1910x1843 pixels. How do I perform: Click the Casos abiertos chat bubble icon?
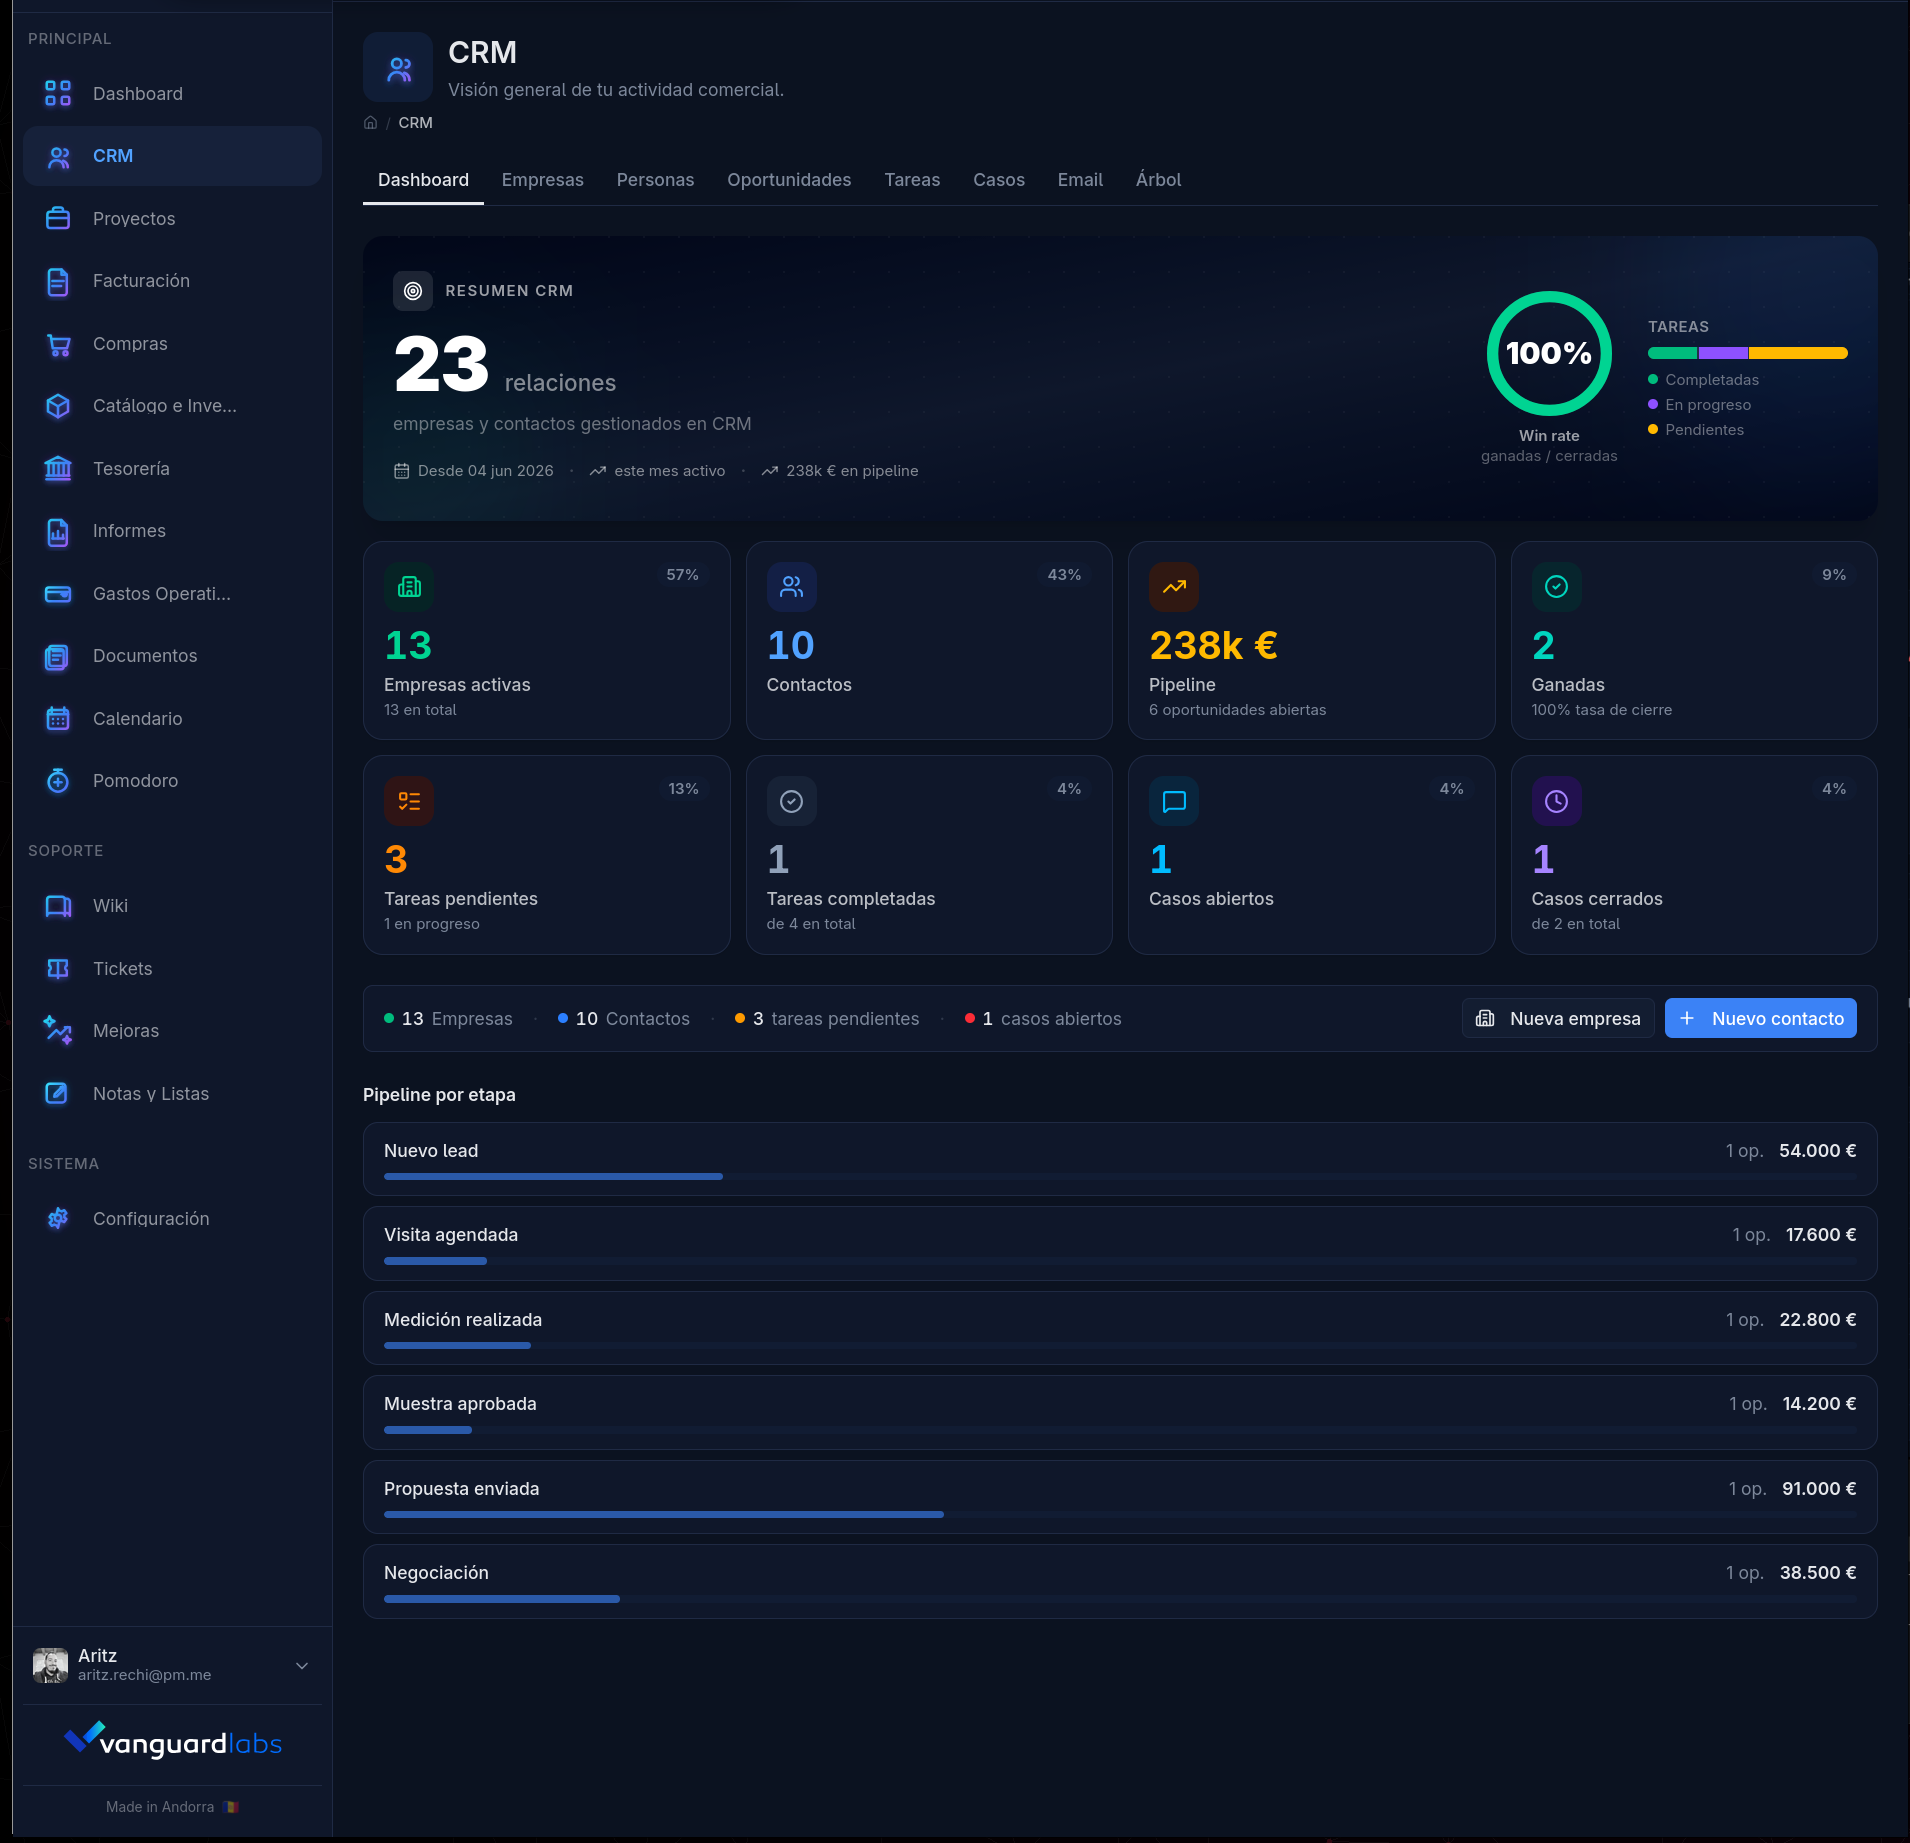point(1174,801)
